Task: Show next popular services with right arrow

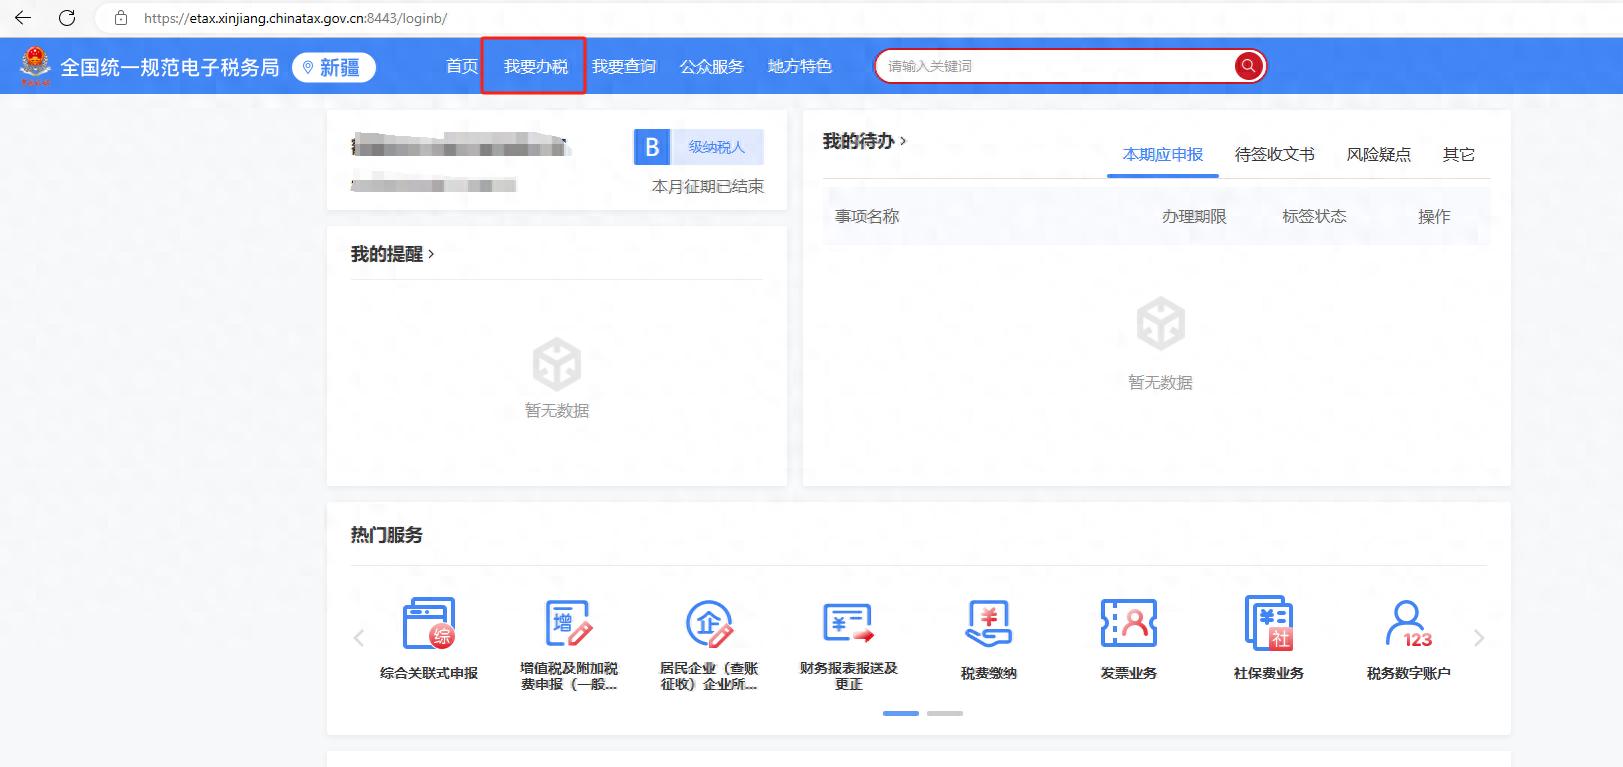Action: click(1479, 638)
